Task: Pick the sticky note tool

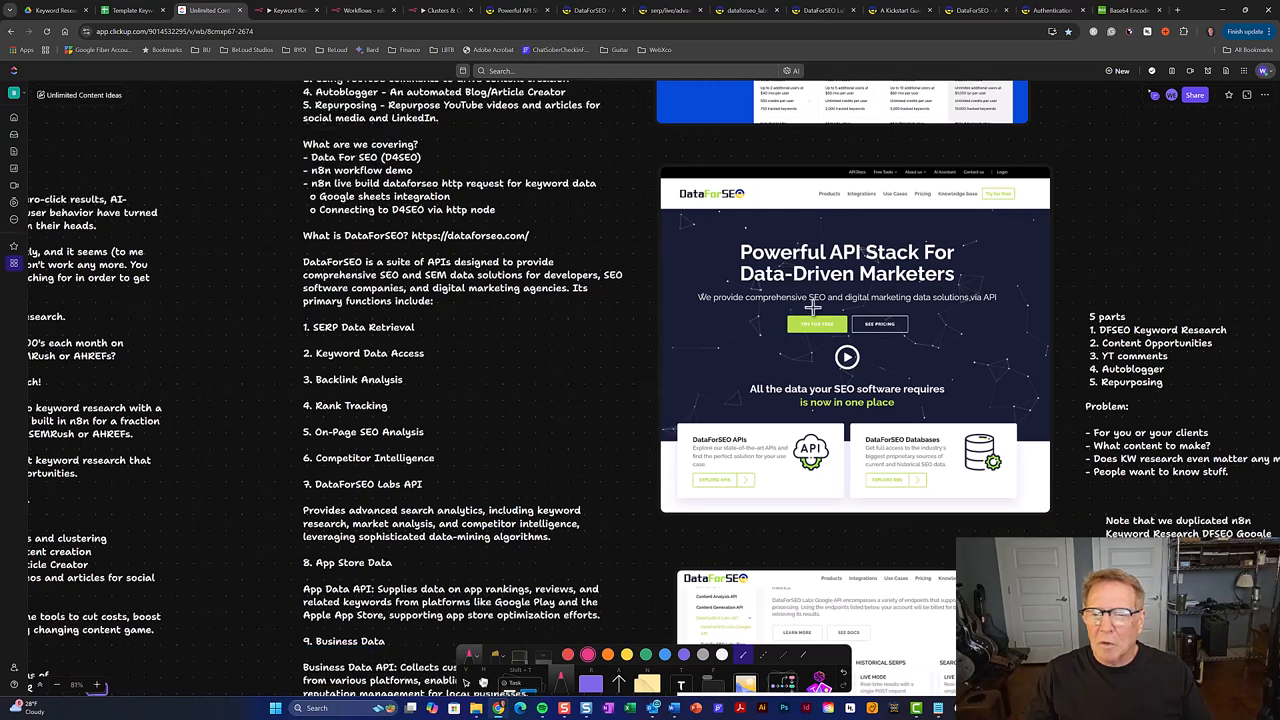Action: point(648,683)
